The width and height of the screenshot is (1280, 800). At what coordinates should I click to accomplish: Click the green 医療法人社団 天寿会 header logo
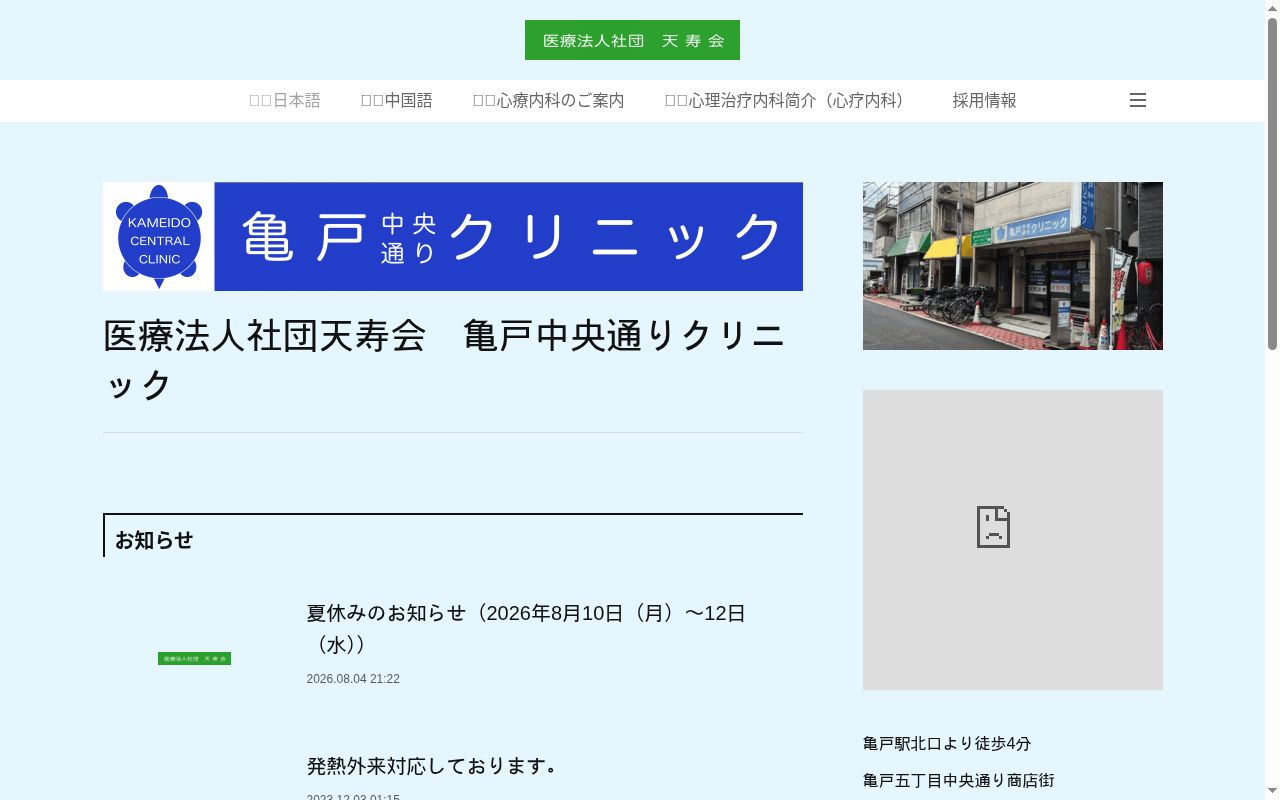click(632, 40)
